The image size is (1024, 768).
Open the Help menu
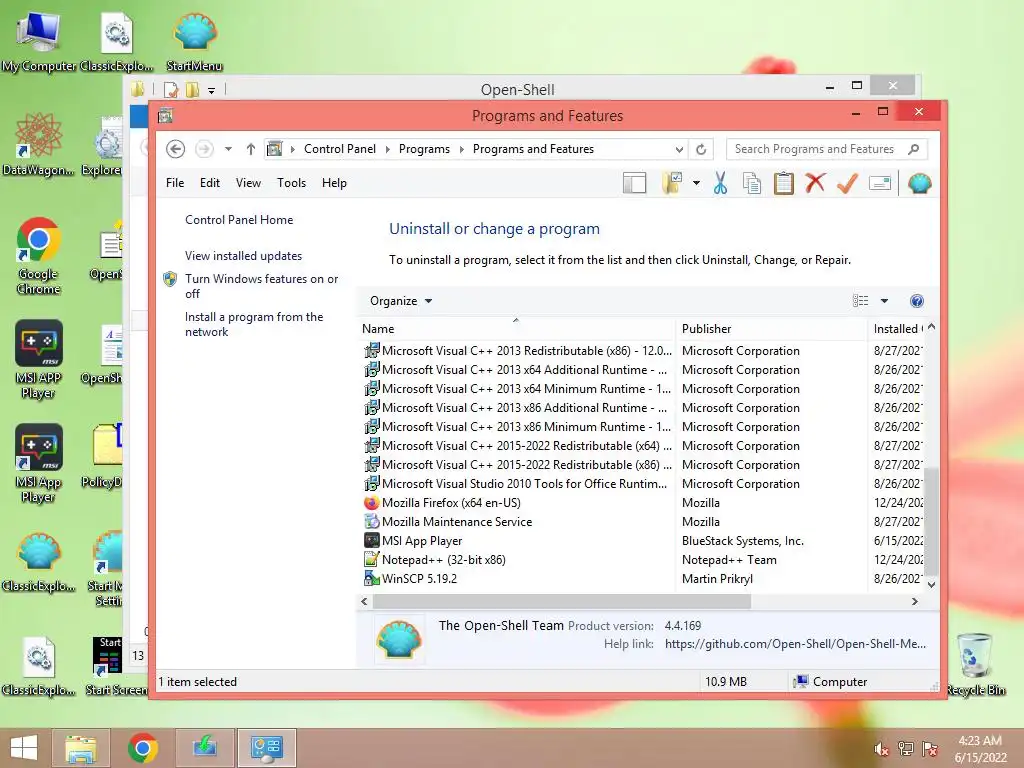coord(334,183)
